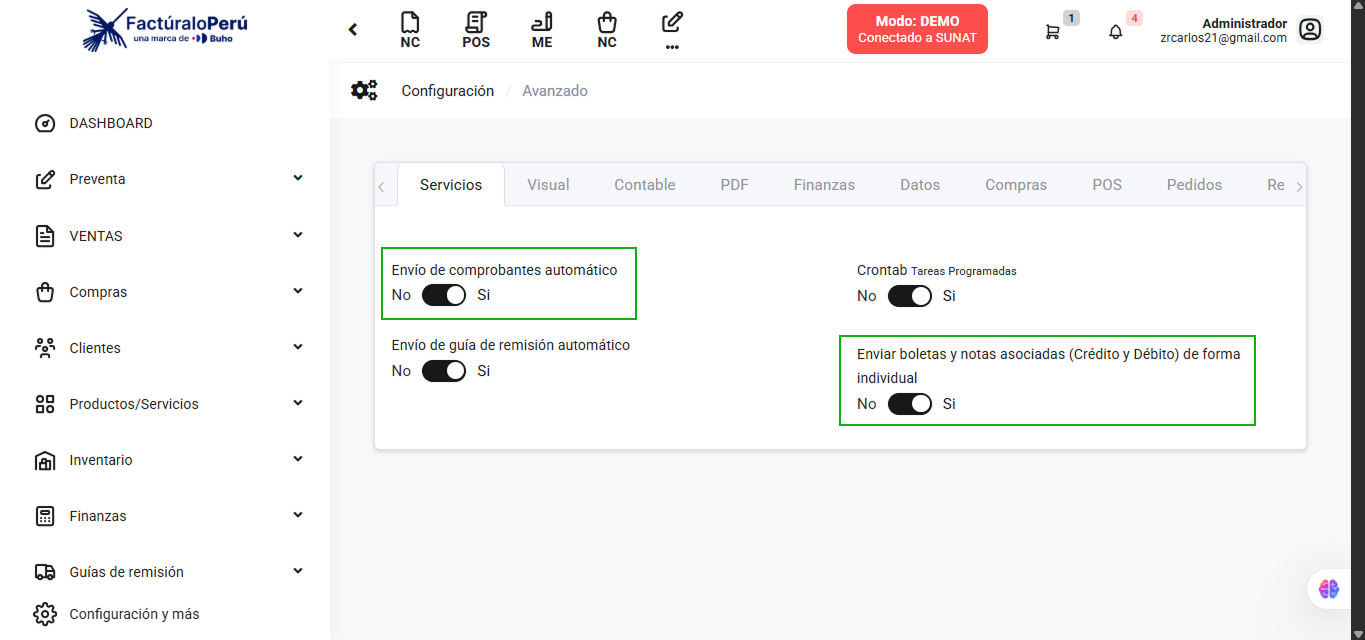The width and height of the screenshot is (1365, 640).
Task: Switch to the Contable tab
Action: tap(644, 184)
